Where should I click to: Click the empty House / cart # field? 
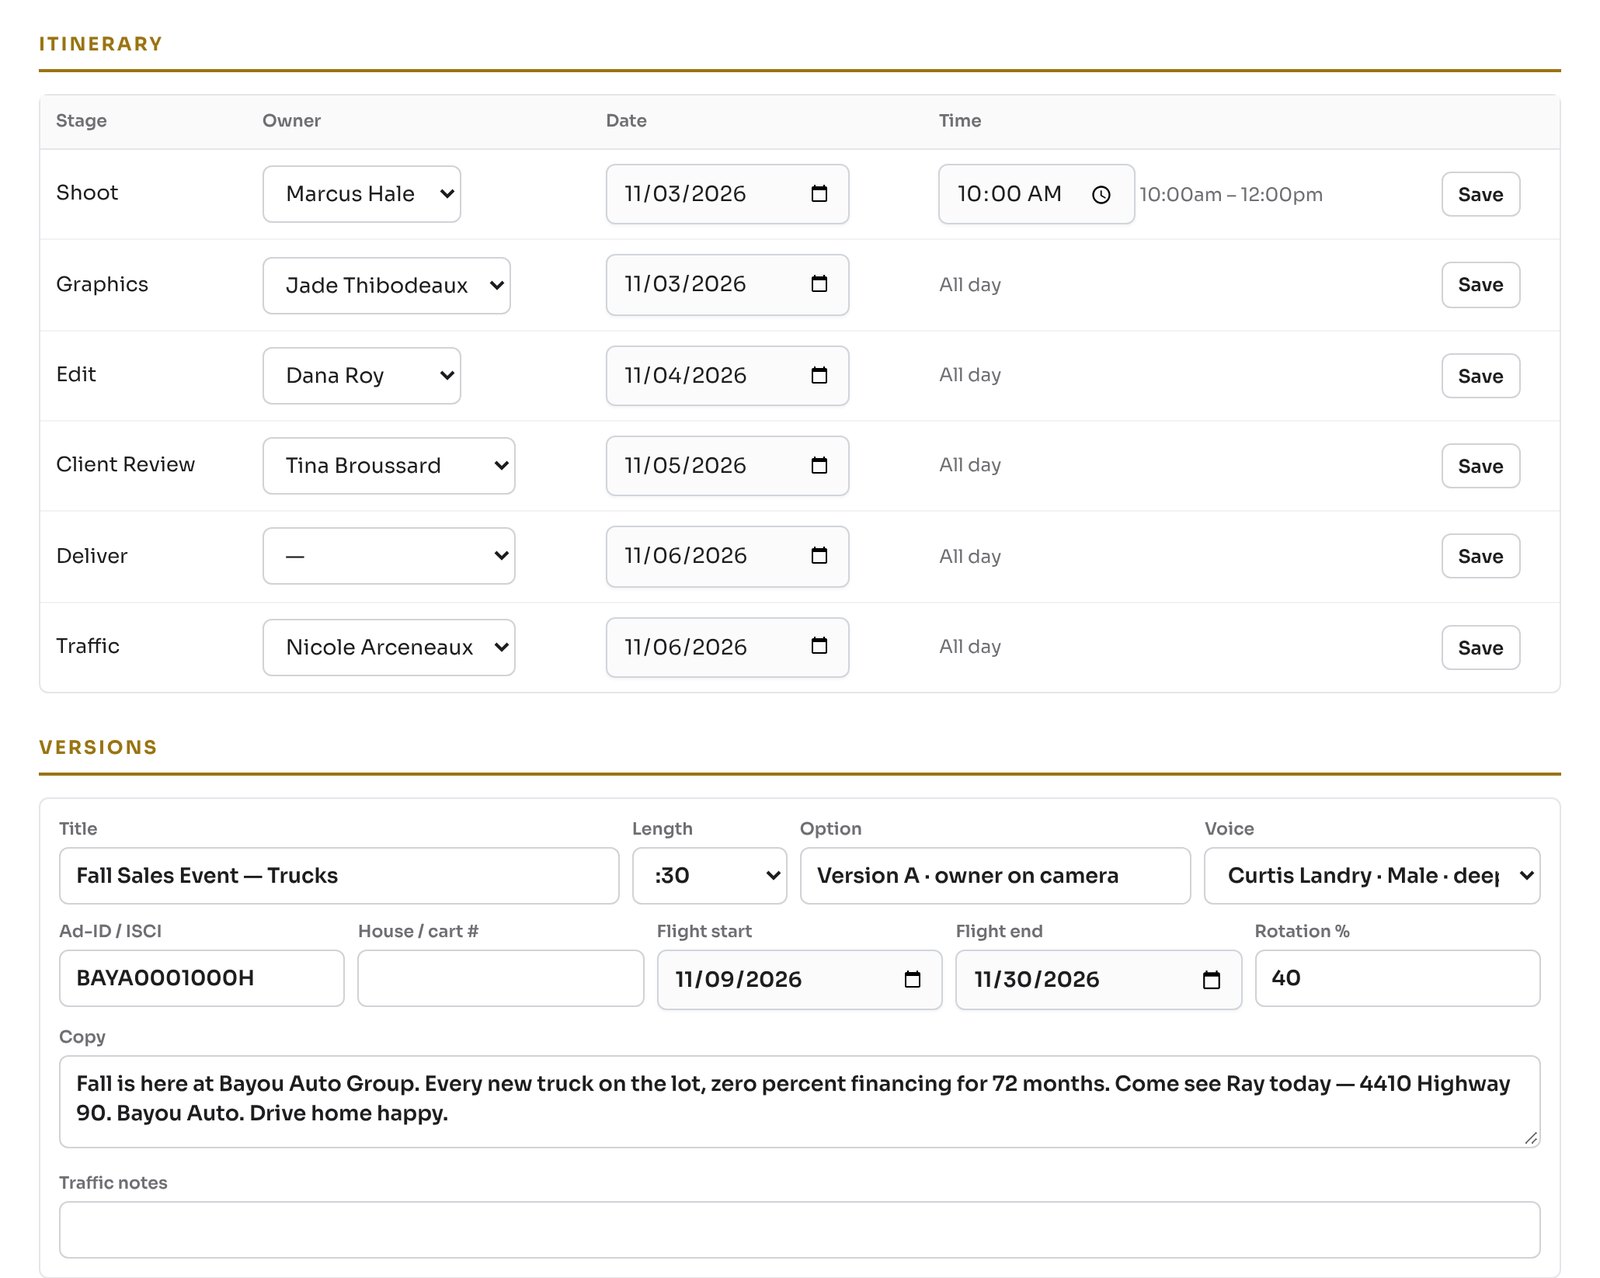[x=501, y=978]
